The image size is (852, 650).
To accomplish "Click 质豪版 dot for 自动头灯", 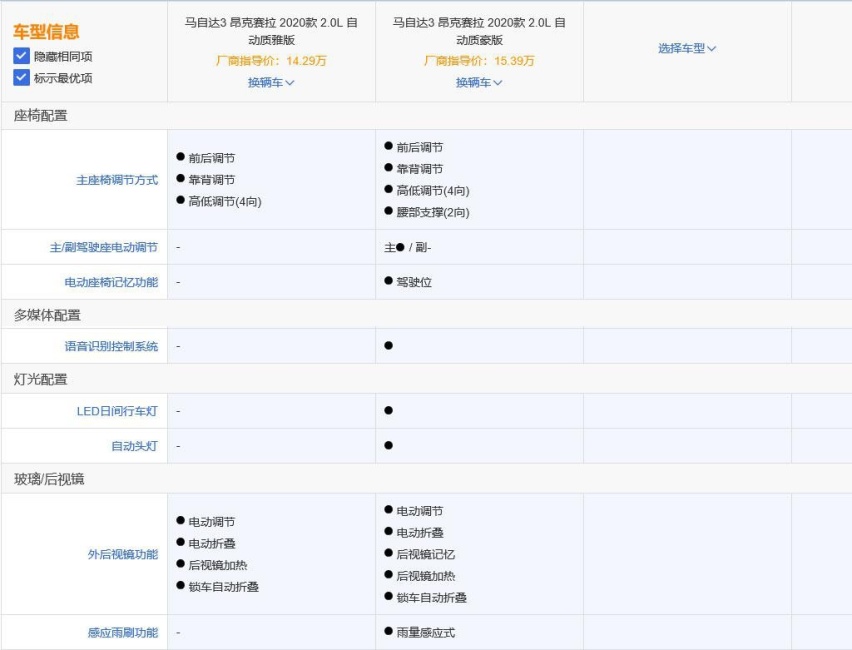I will click(x=389, y=445).
